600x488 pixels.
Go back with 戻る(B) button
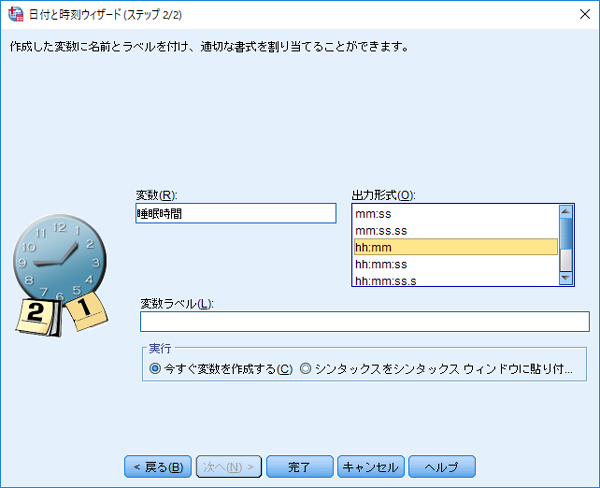(x=158, y=467)
